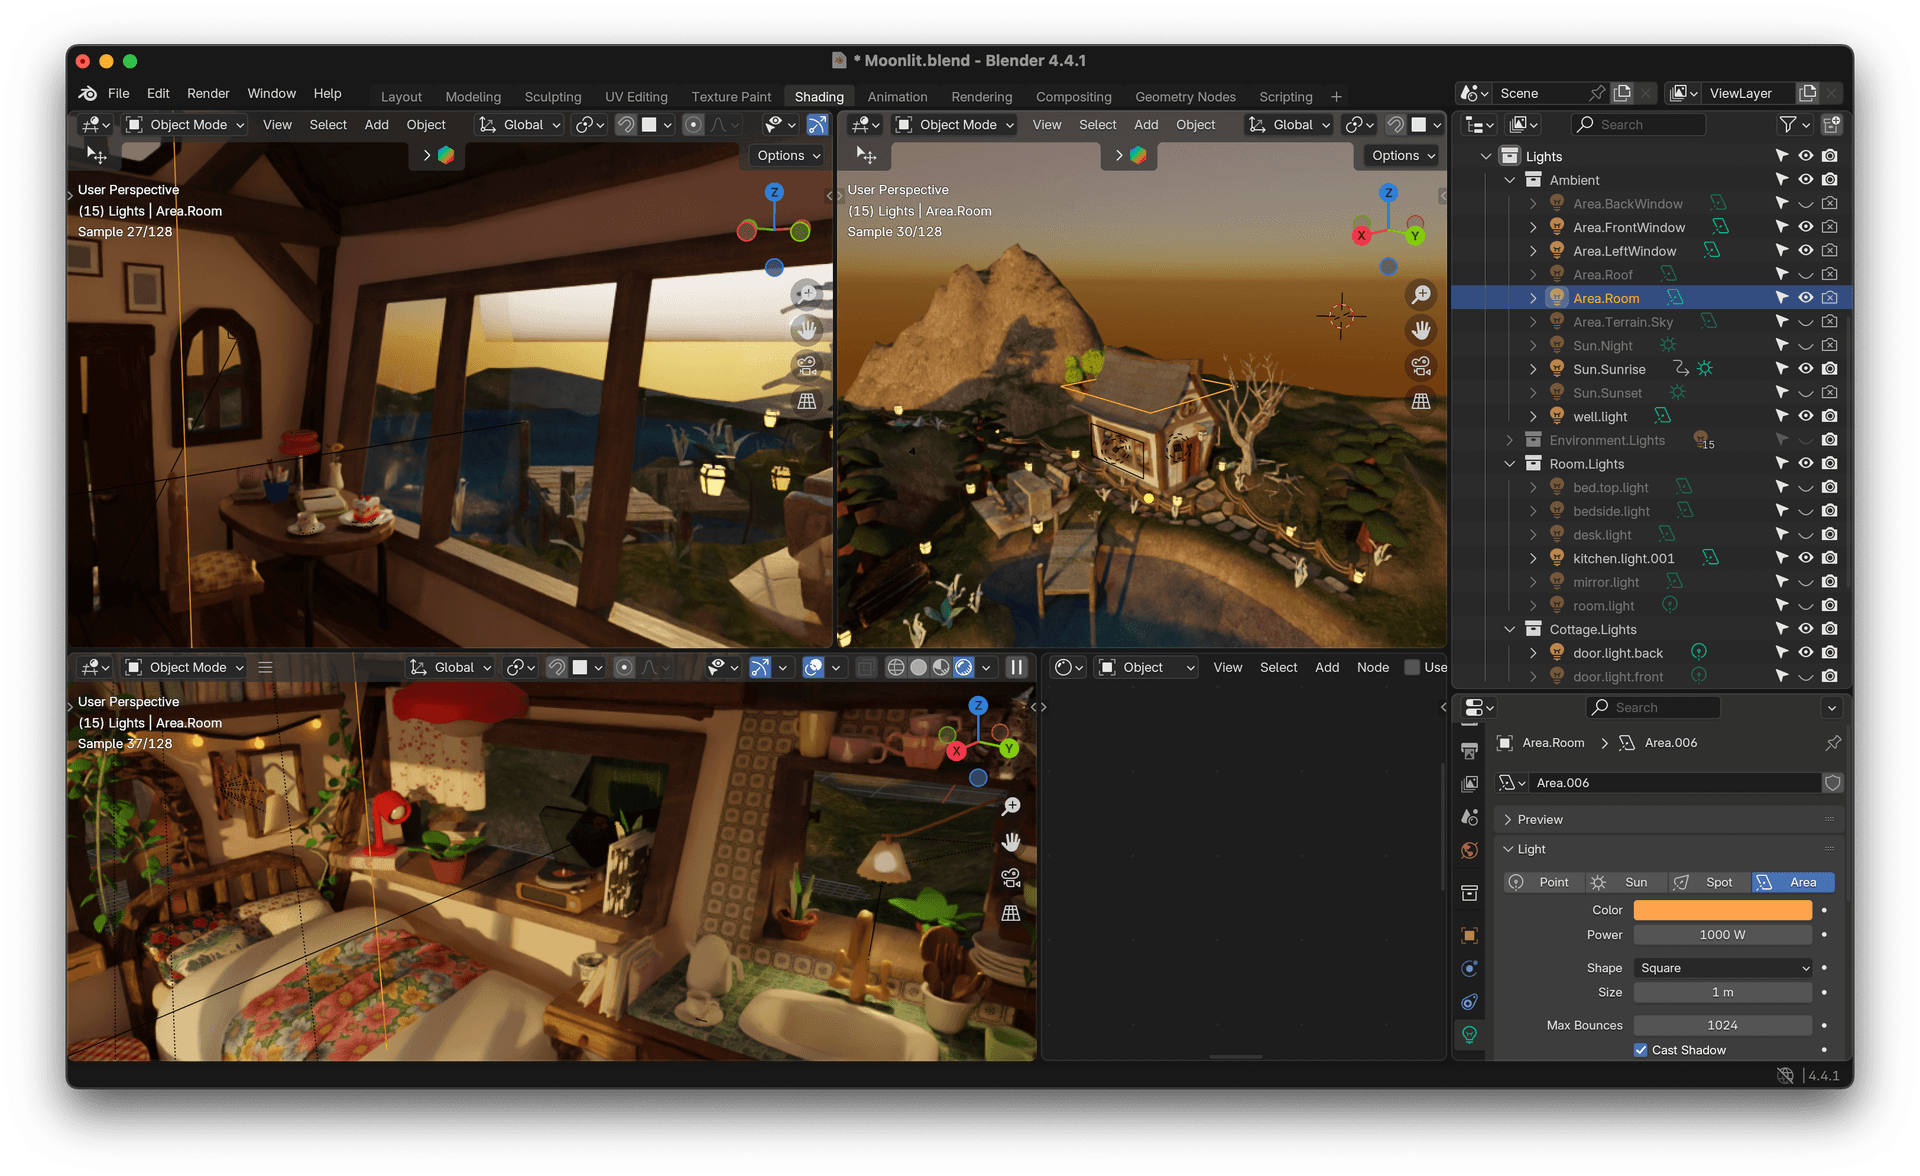Open Object Mode dropdown in top-left viewport
Viewport: 1920px width, 1176px height.
pyautogui.click(x=186, y=125)
